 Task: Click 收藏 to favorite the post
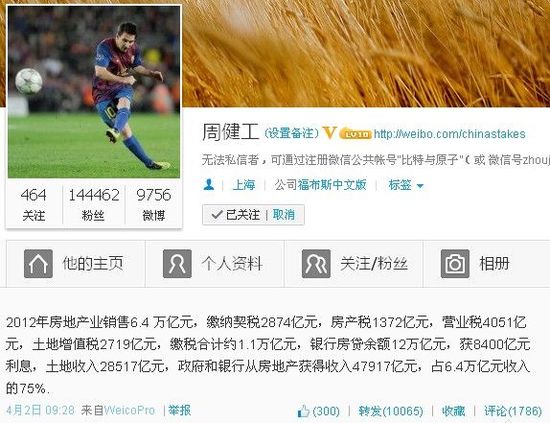(x=454, y=411)
